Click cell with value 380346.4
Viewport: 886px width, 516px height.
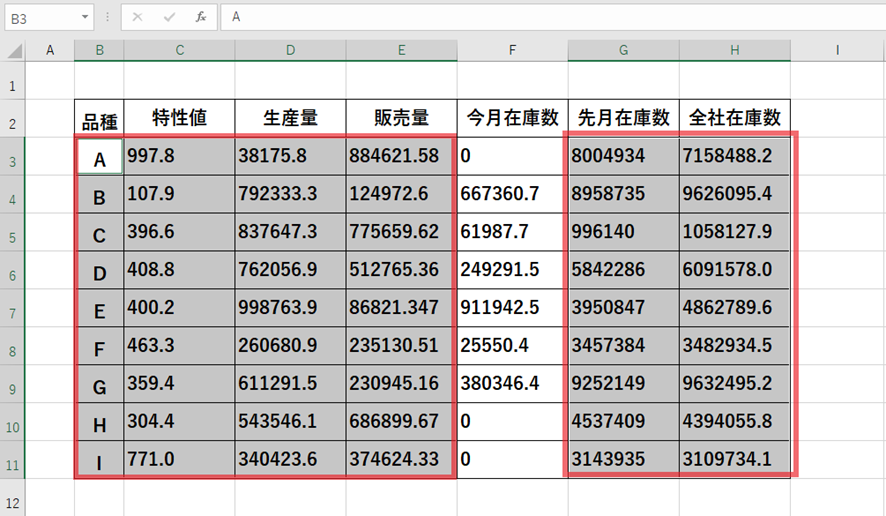tap(513, 384)
